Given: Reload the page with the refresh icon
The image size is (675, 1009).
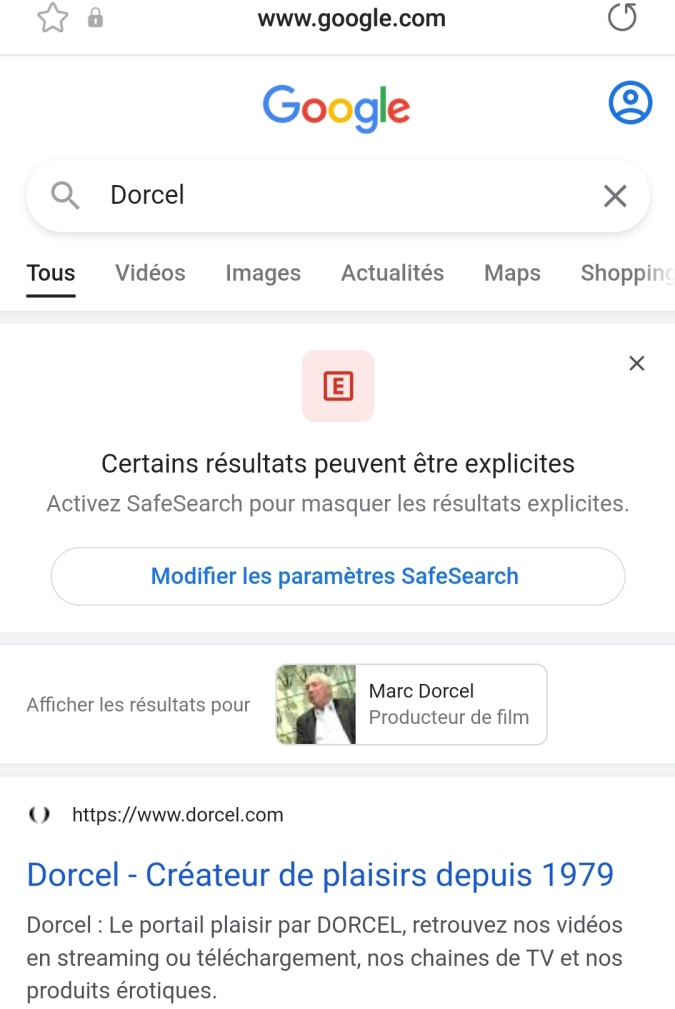Looking at the screenshot, I should [622, 18].
